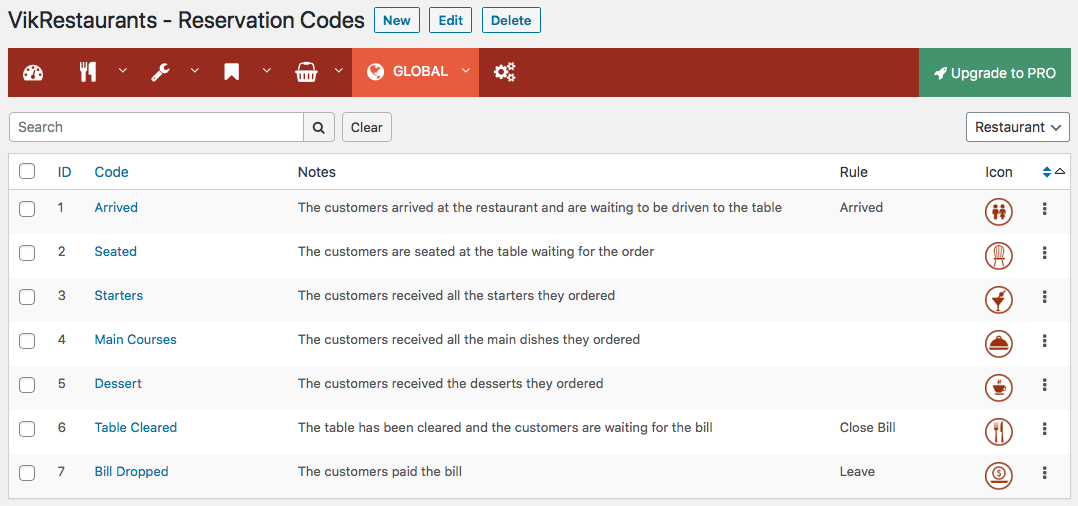Check the Main Courses row checkbox

(27, 341)
